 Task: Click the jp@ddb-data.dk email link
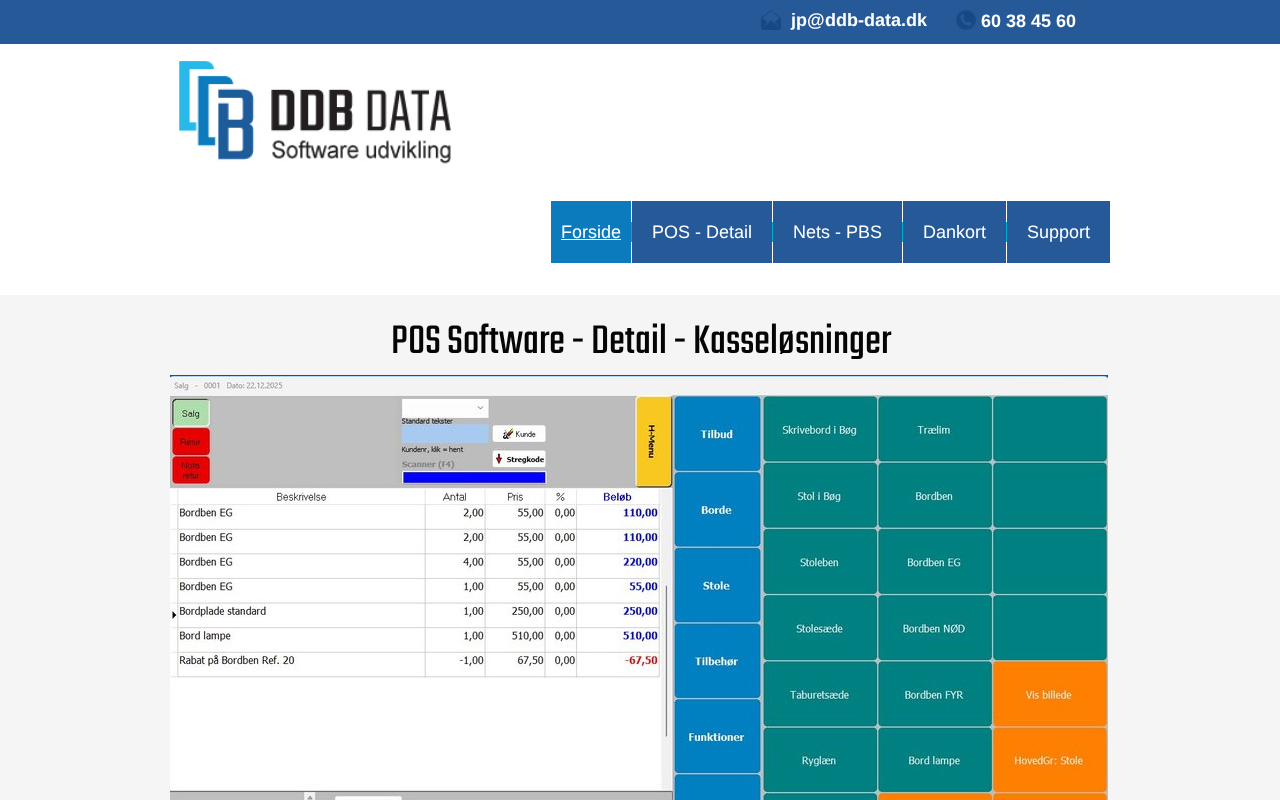(x=858, y=20)
